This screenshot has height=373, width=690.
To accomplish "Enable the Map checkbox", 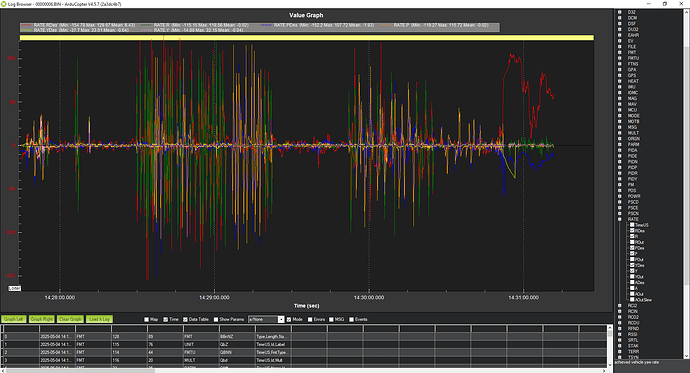I will [x=147, y=319].
